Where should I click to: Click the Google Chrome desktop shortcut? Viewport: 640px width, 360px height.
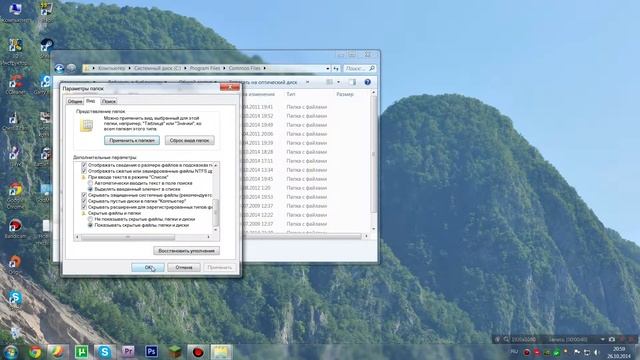(x=16, y=195)
